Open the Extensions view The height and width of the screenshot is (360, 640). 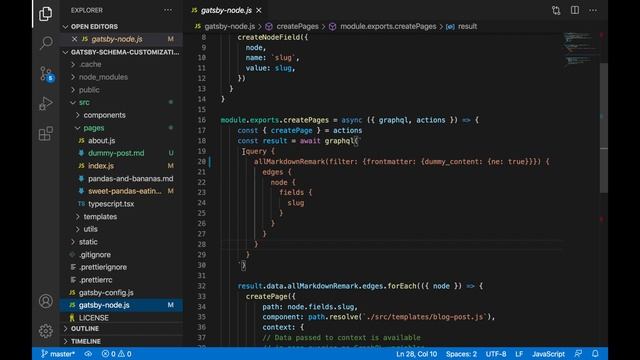pos(46,133)
